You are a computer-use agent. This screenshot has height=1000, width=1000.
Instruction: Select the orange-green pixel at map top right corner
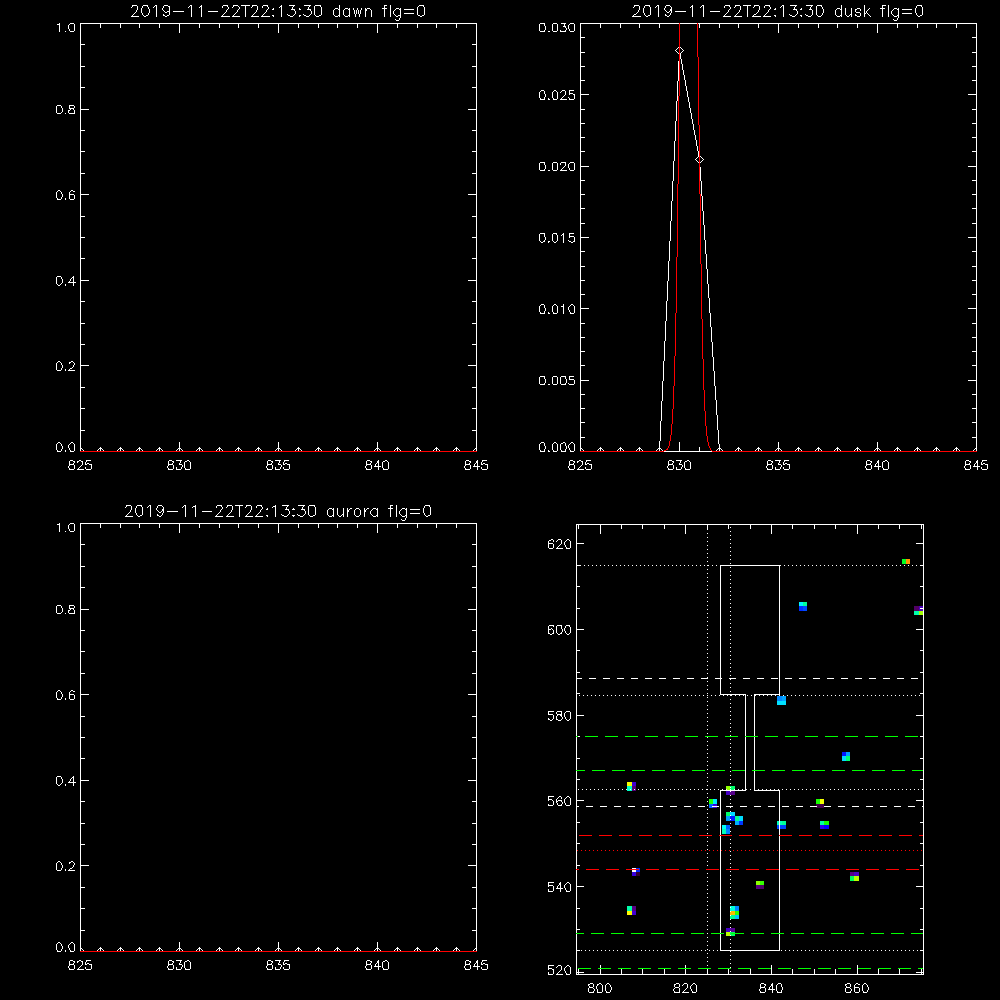[906, 561]
